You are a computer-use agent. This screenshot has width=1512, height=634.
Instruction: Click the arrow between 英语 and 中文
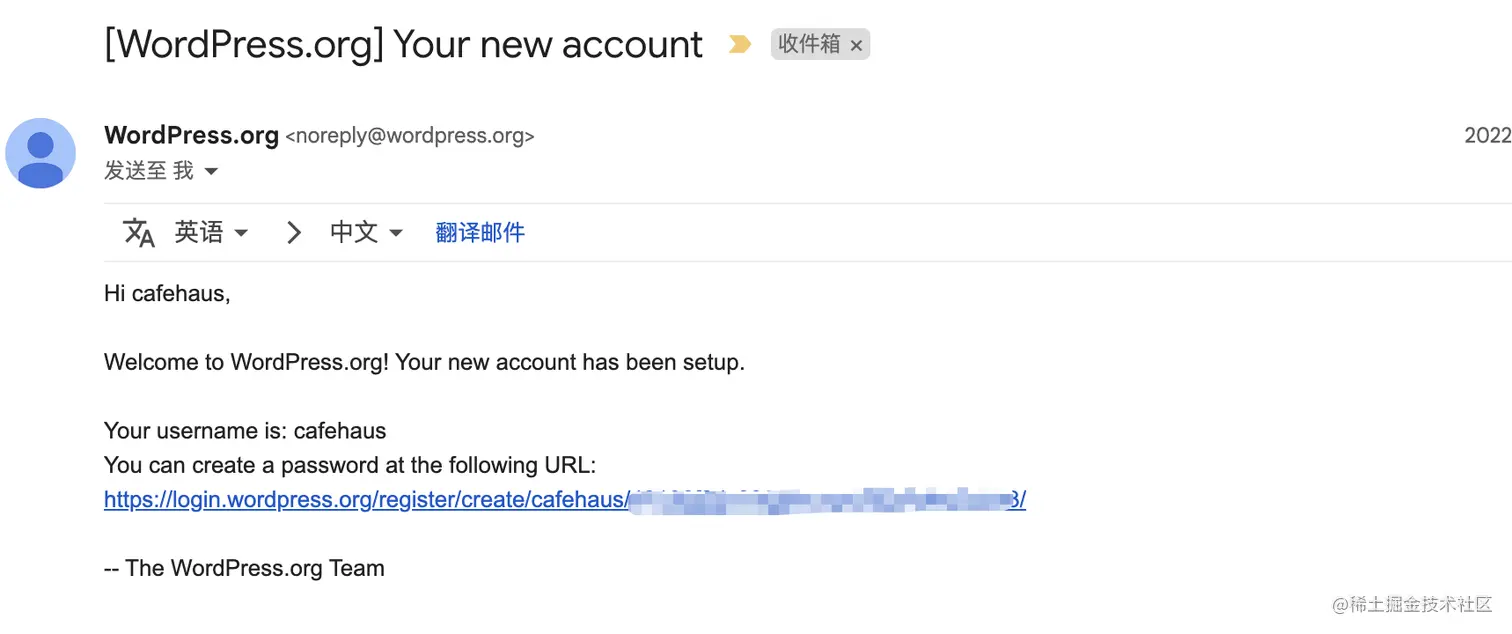tap(293, 233)
